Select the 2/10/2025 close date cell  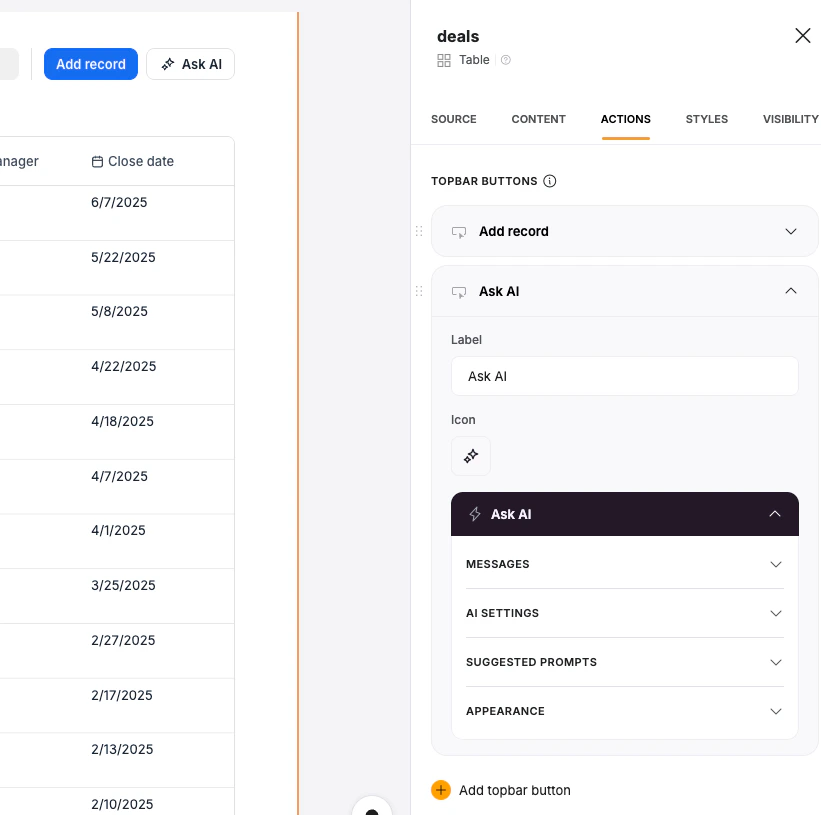pos(122,803)
